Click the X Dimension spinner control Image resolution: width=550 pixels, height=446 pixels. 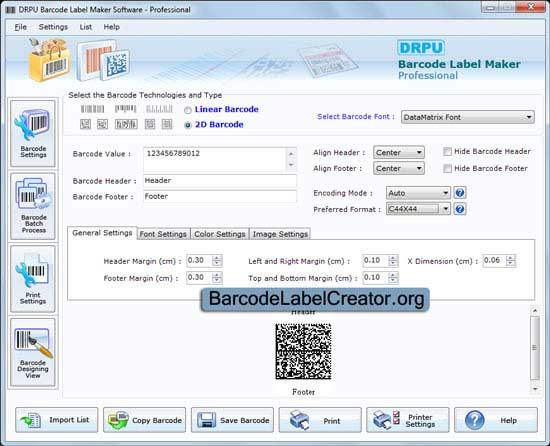(x=511, y=261)
